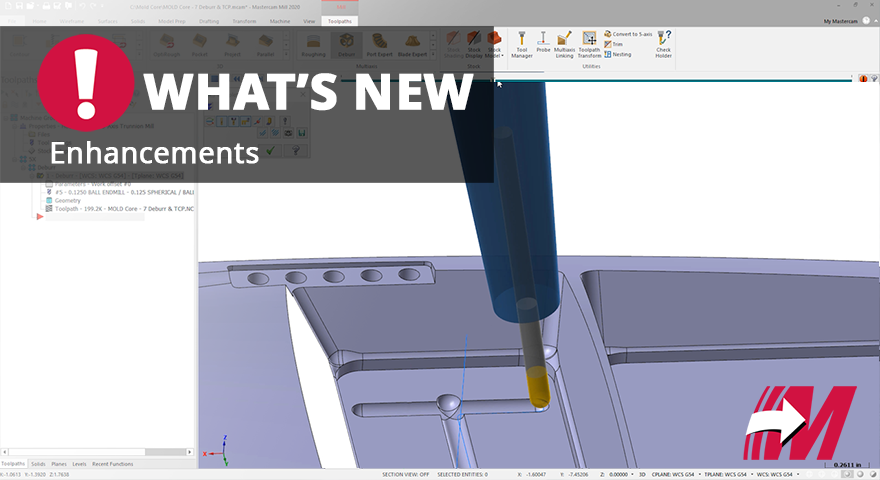Select the Toolpaths ribbon tab
This screenshot has height=480, width=880.
(x=340, y=21)
